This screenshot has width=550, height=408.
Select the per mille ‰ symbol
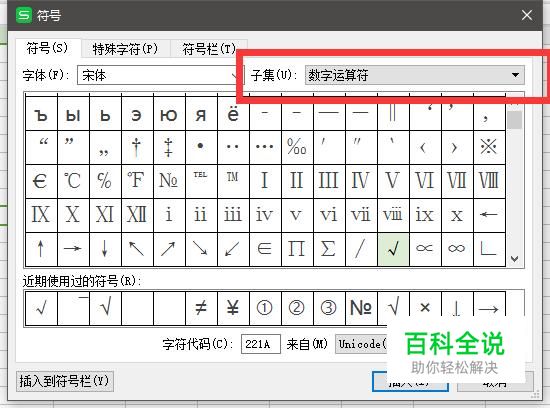297,147
